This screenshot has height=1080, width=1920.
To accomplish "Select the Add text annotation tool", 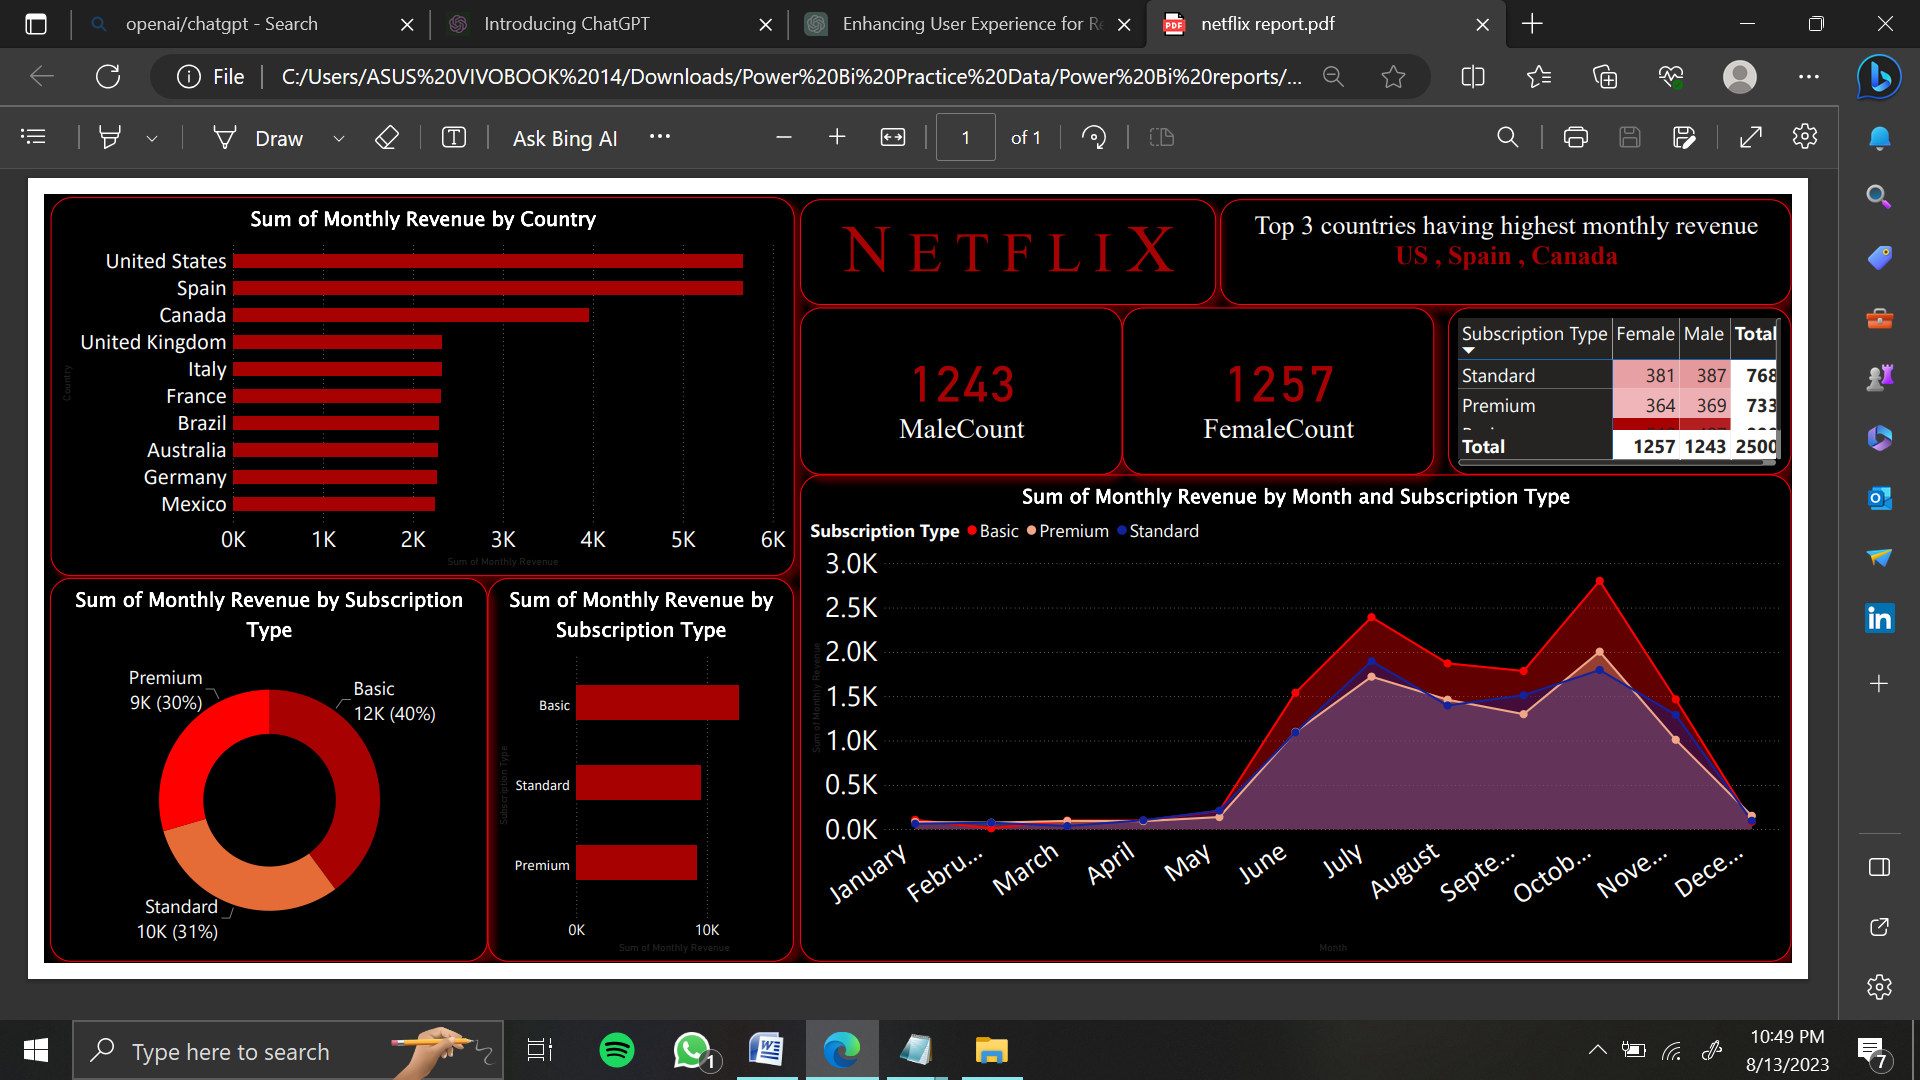I will 453,137.
